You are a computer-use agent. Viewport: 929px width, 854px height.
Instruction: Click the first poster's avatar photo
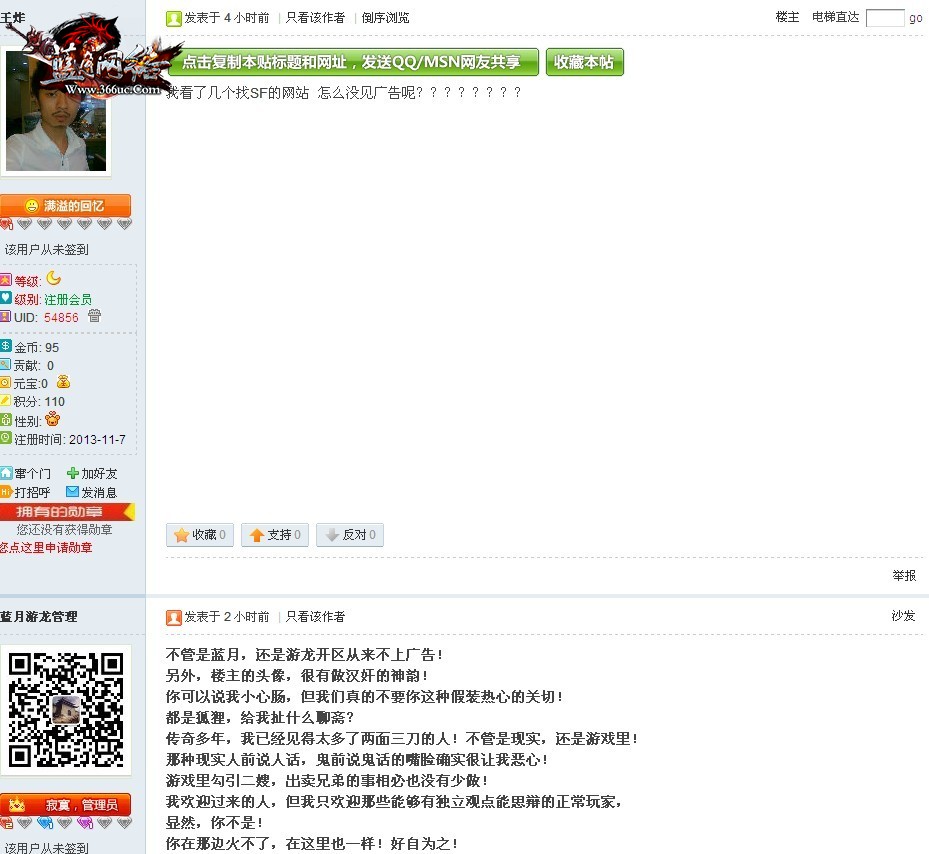(x=56, y=112)
